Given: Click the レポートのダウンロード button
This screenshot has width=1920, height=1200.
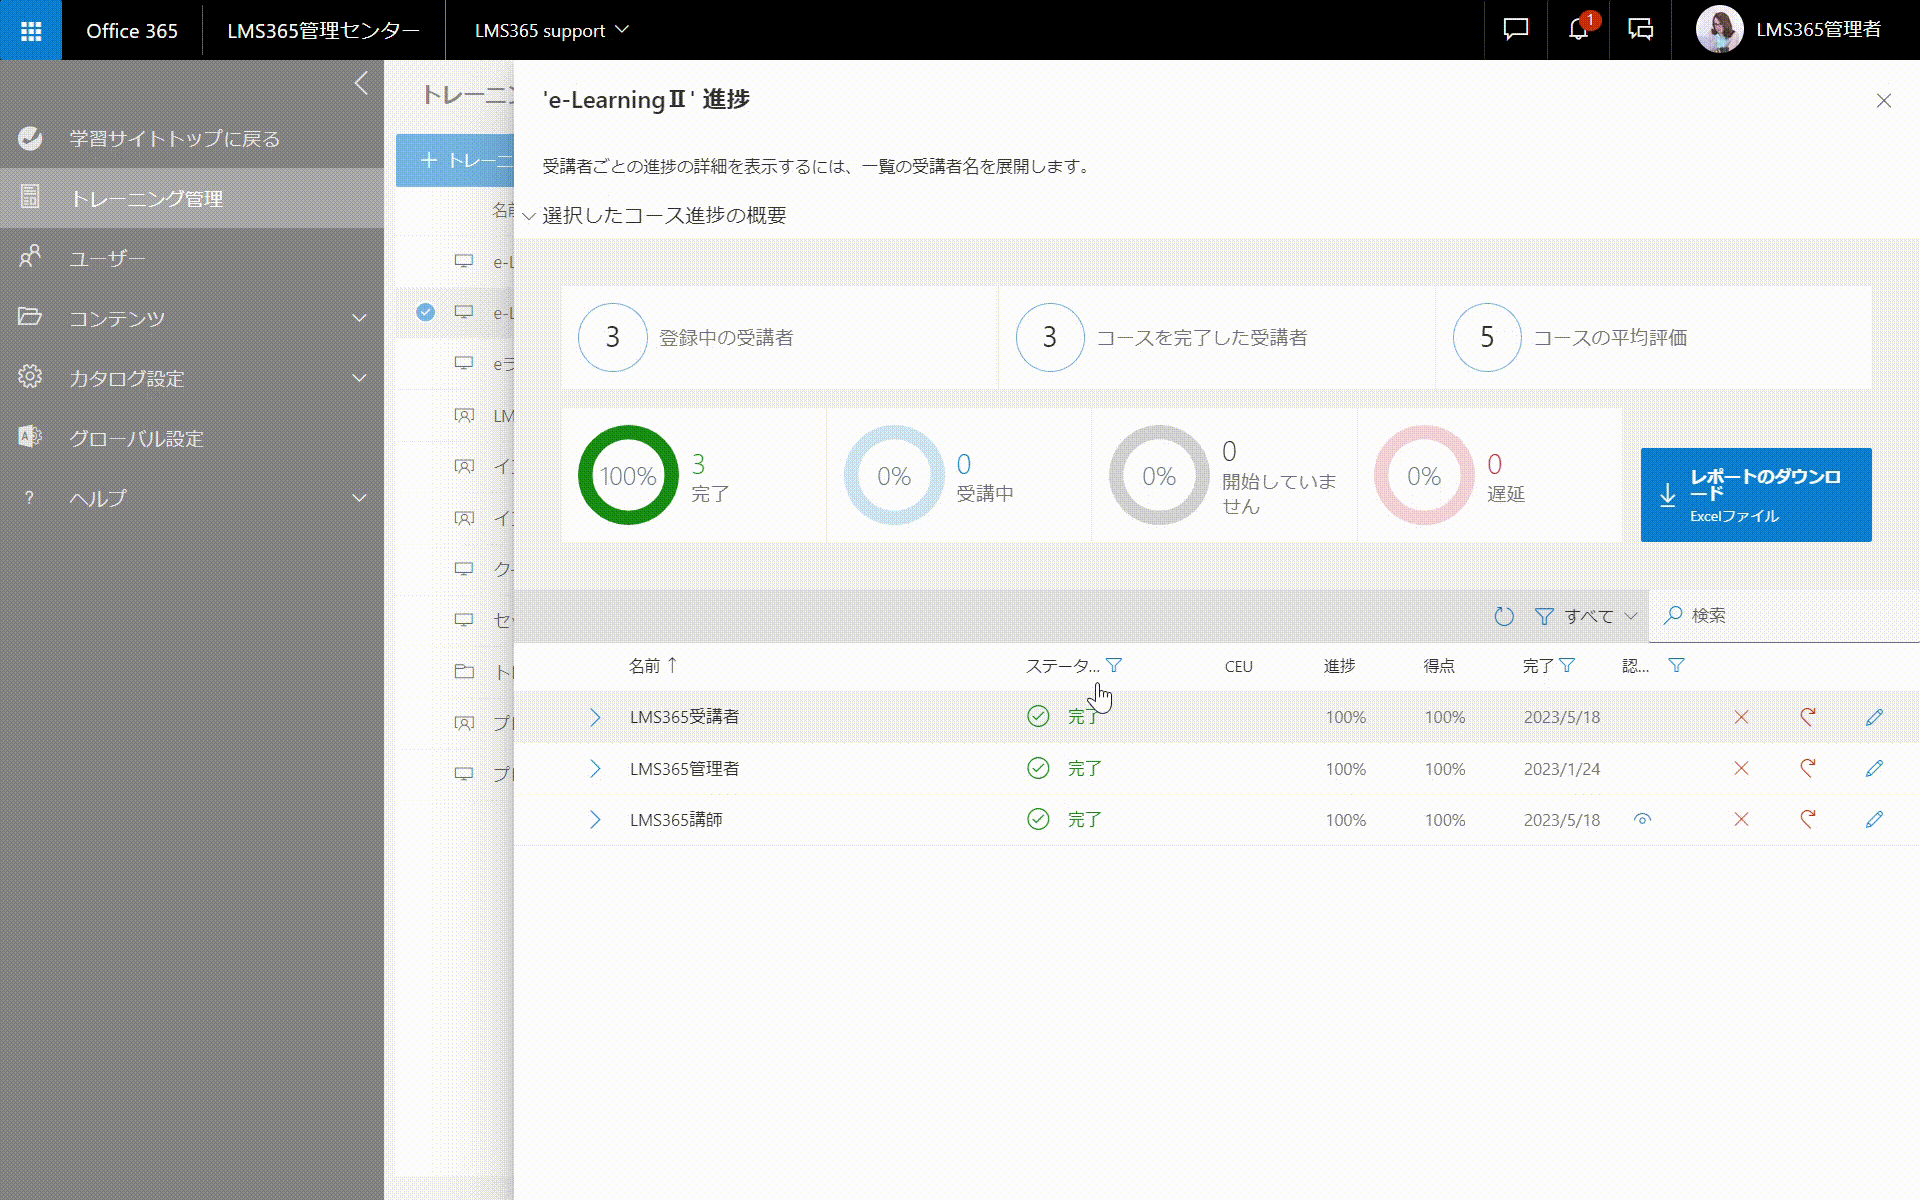Looking at the screenshot, I should (1756, 495).
